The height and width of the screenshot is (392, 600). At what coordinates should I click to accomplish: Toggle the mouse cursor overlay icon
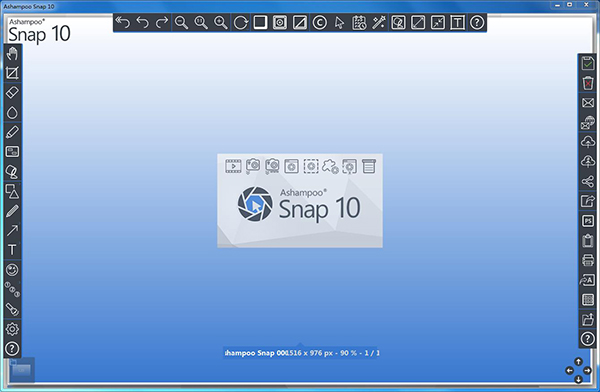[339, 23]
